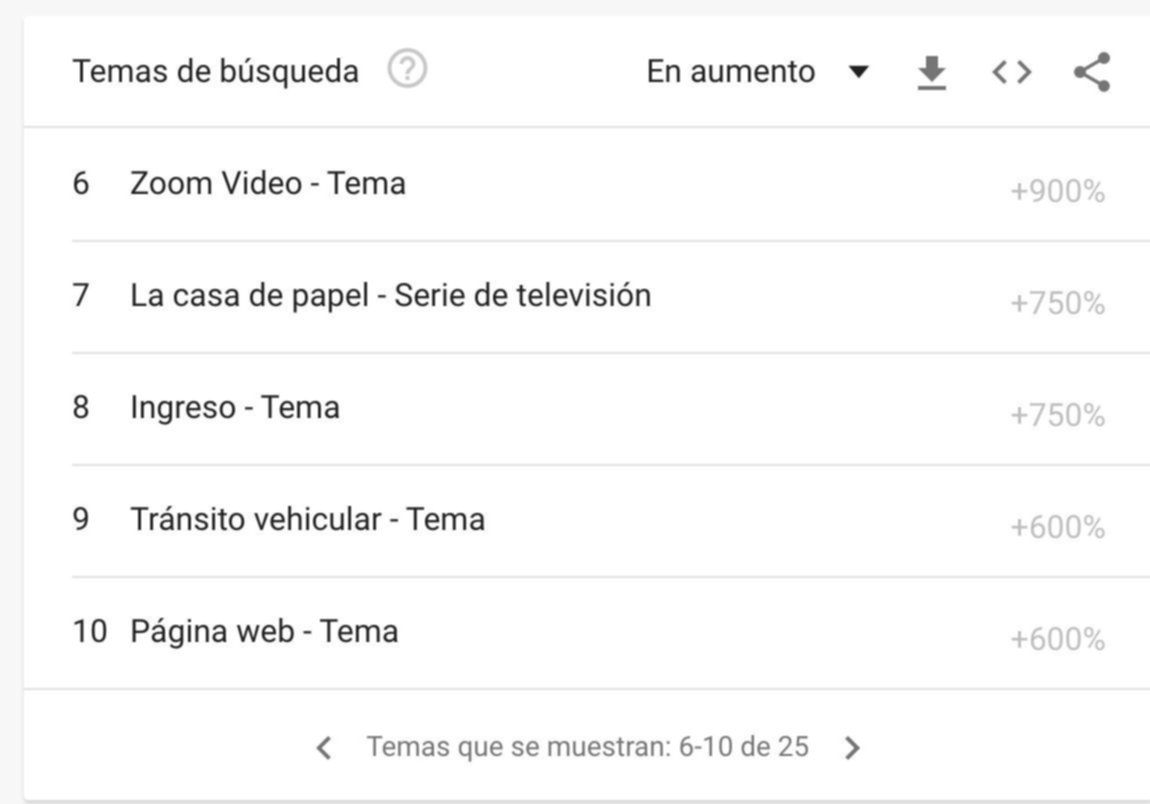Screen dimensions: 1150x804
Task: Open the Zoom Video topic
Action: (x=267, y=184)
